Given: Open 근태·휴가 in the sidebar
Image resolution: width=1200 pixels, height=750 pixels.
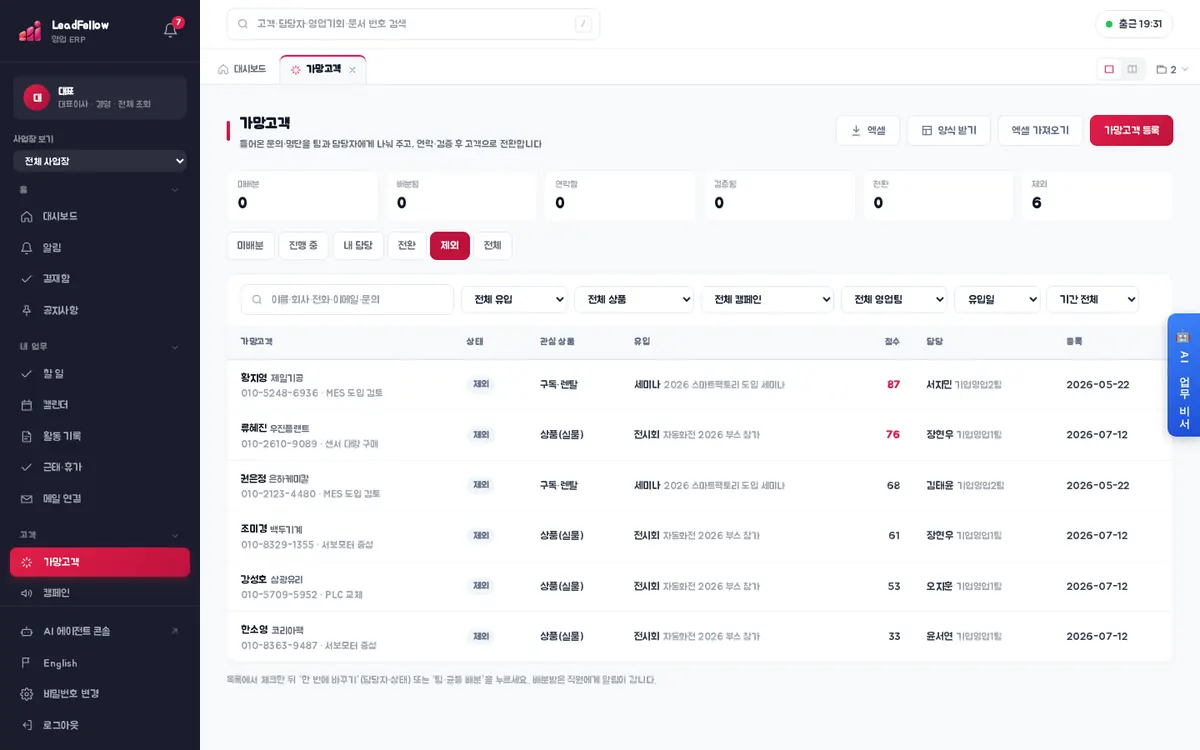Looking at the screenshot, I should pos(100,467).
